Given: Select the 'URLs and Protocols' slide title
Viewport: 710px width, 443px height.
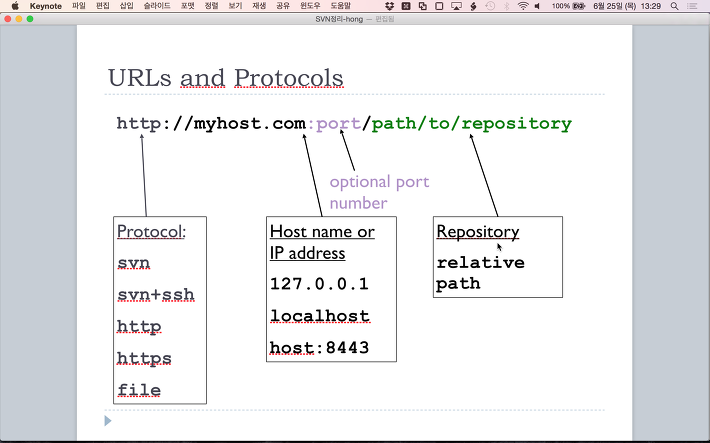Looking at the screenshot, I should (225, 77).
